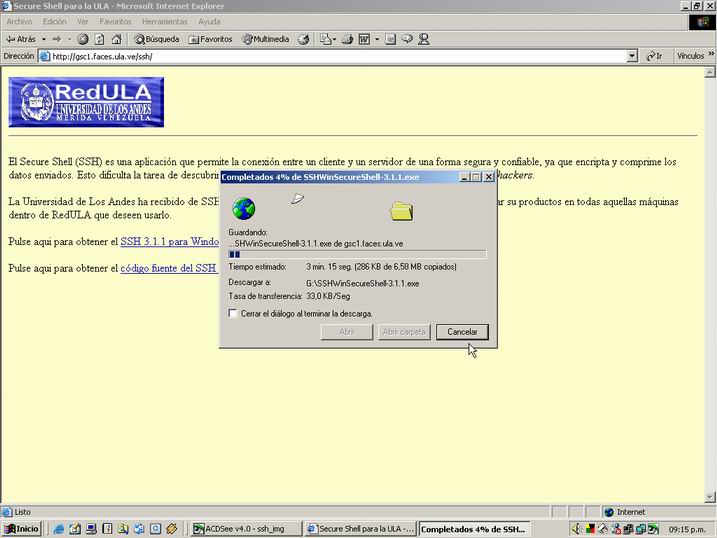Toggle 'Cerrar el diálogo al terminar' checkbox
Viewport: 717px width, 538px height.
coord(233,313)
